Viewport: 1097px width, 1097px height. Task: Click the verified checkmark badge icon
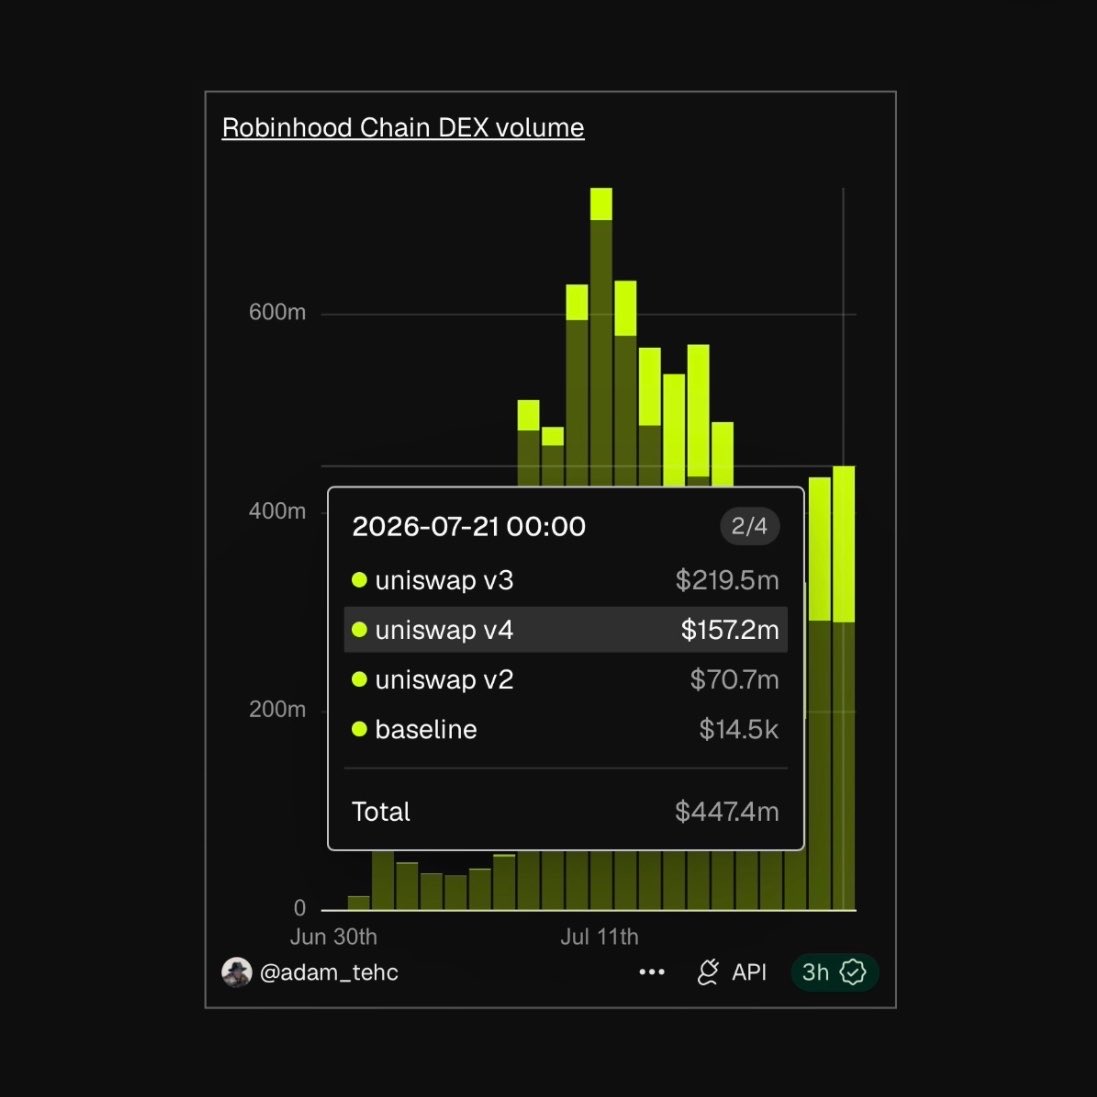pos(853,972)
